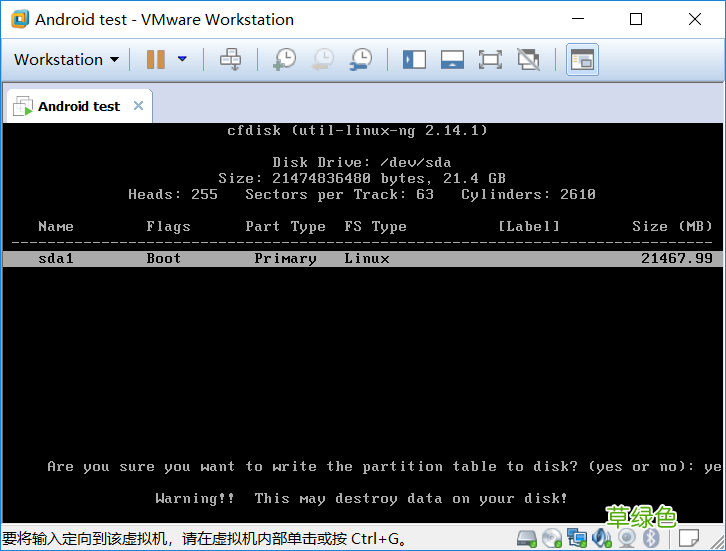The image size is (726, 551).
Task: Revert to the previous snapshot
Action: [x=323, y=59]
